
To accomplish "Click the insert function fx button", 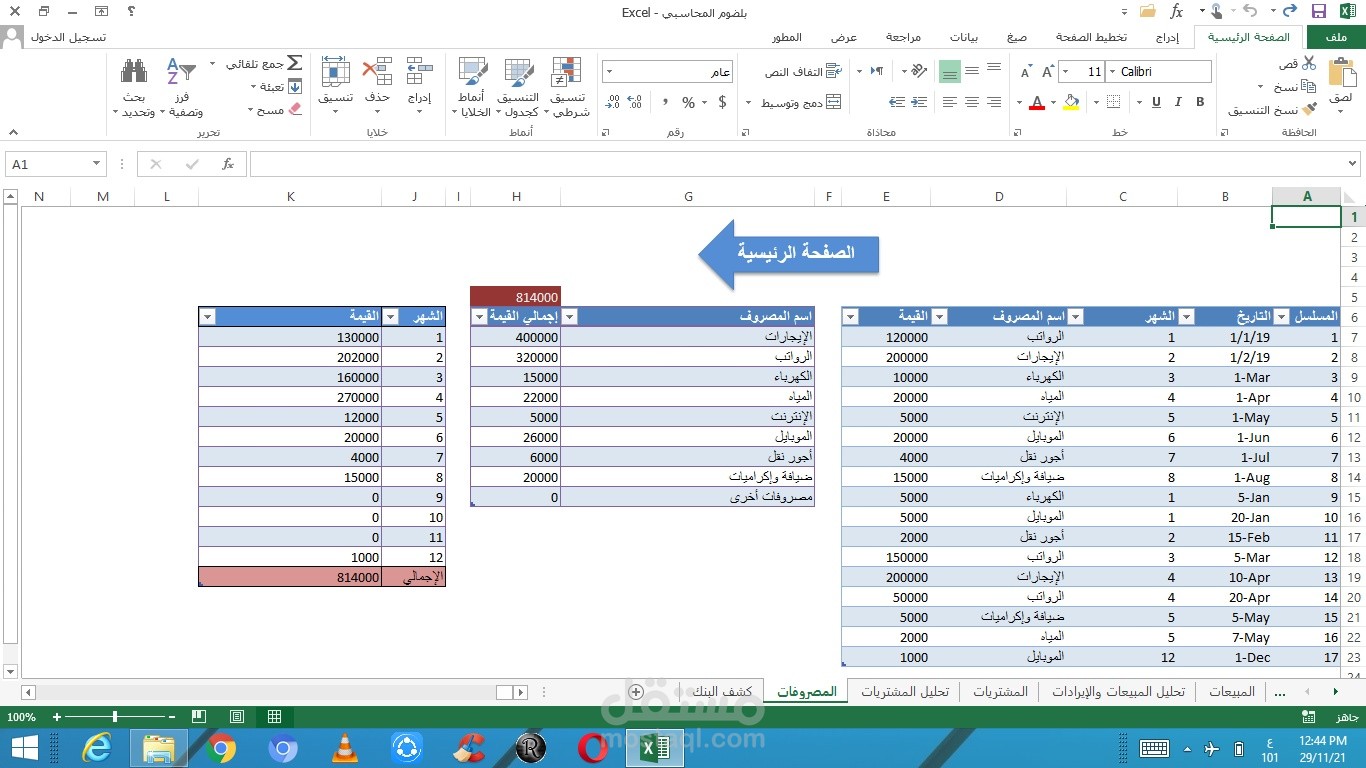I will click(228, 164).
